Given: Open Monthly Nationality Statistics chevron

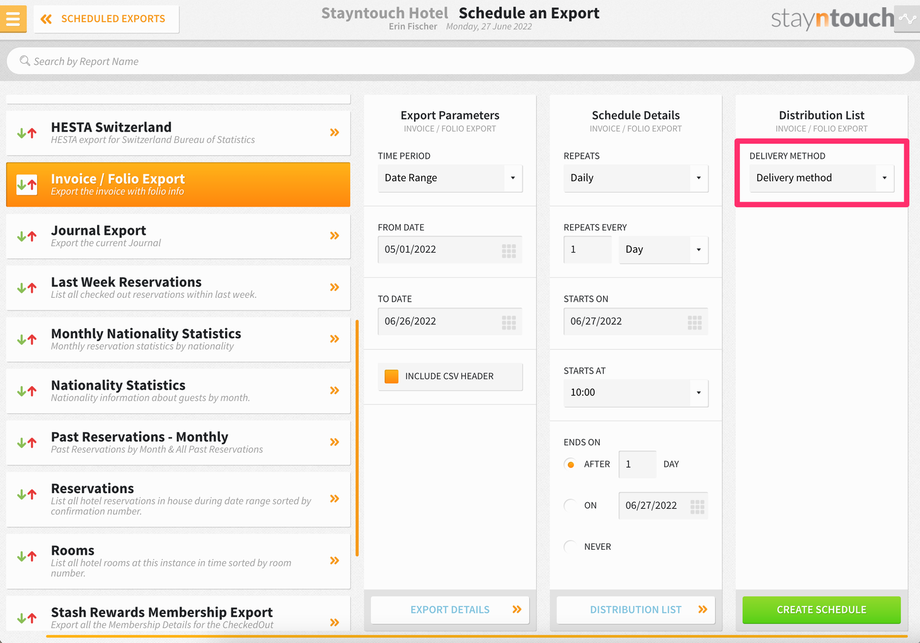Looking at the screenshot, I should tap(334, 339).
